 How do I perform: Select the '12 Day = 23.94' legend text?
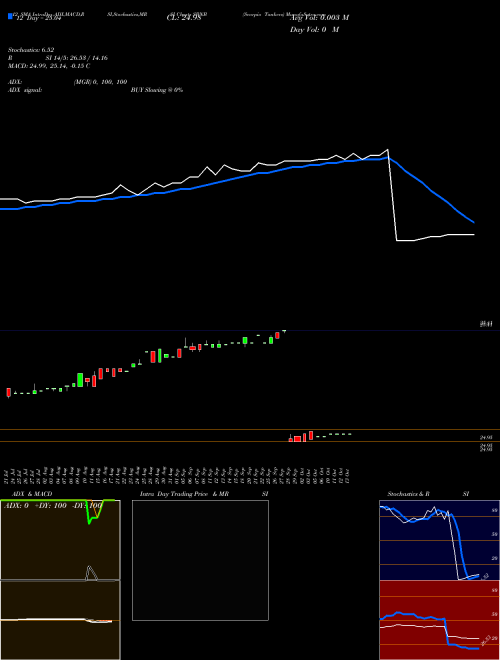pos(38,18)
